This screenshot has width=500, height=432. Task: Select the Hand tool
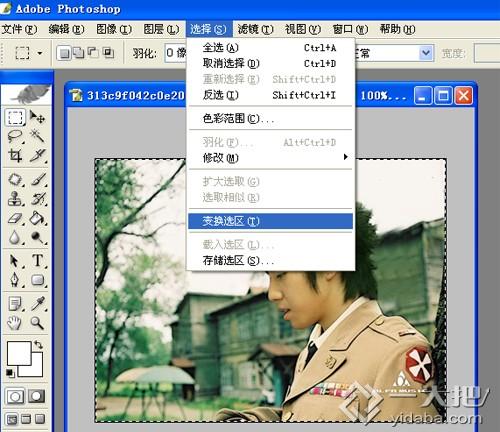point(15,323)
